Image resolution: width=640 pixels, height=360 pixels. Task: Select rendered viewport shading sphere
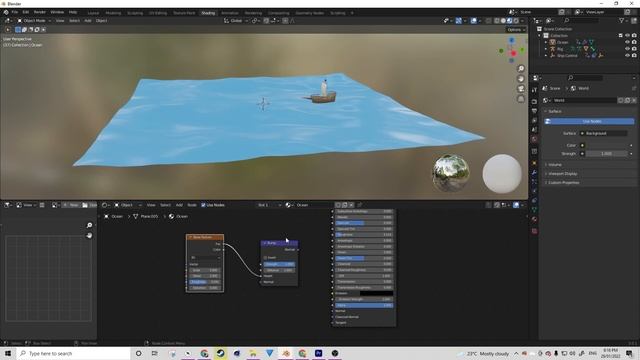coord(516,20)
